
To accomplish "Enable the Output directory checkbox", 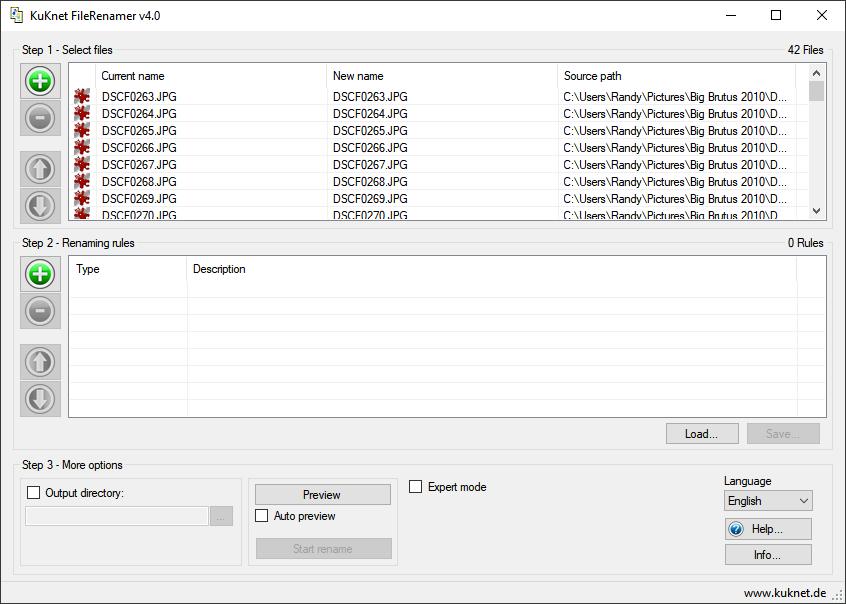I will (33, 492).
